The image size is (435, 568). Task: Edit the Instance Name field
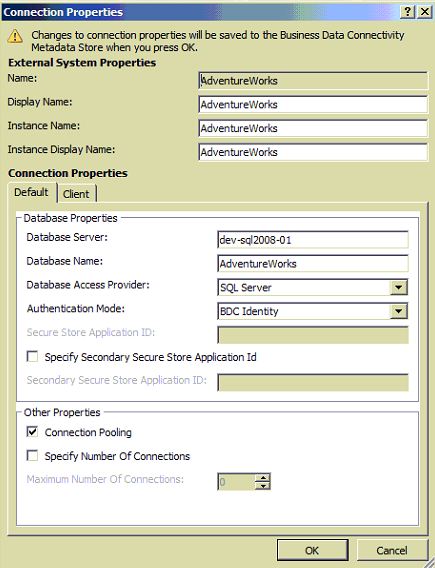click(313, 128)
